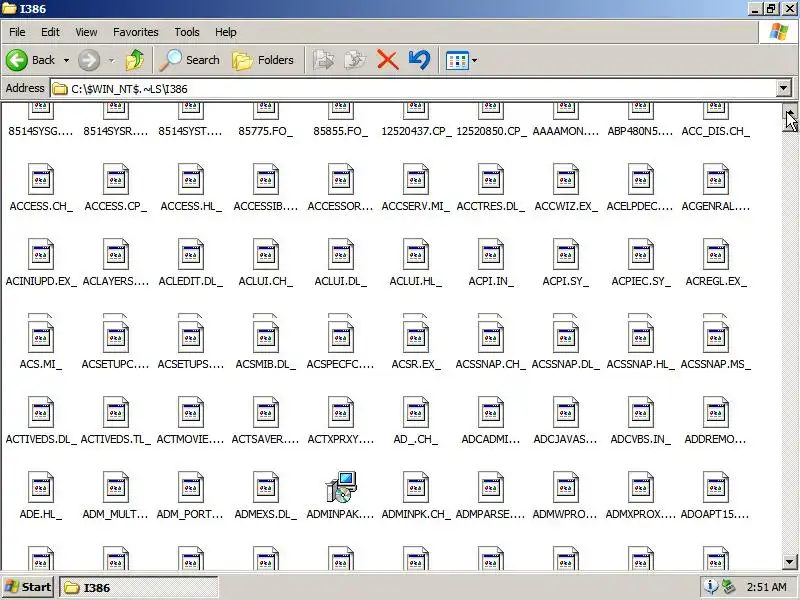The image size is (800, 600).
Task: Click the green Back arrow icon
Action: coord(17,60)
